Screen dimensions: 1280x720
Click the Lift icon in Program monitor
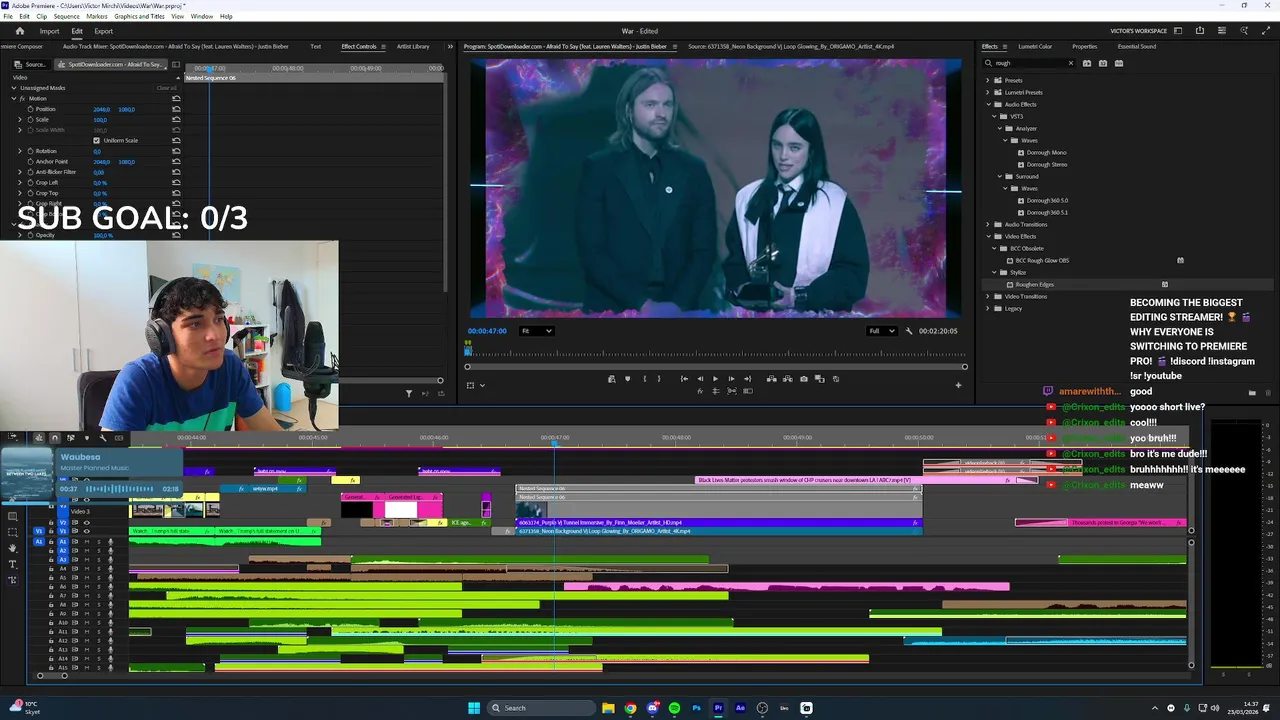click(x=771, y=379)
